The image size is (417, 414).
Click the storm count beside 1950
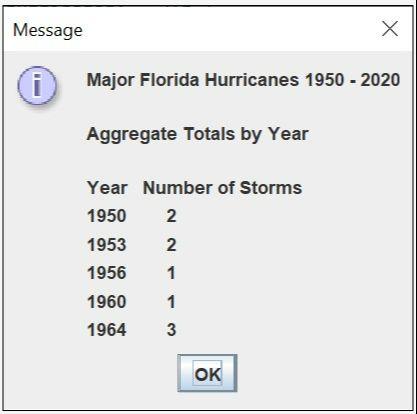pos(171,216)
